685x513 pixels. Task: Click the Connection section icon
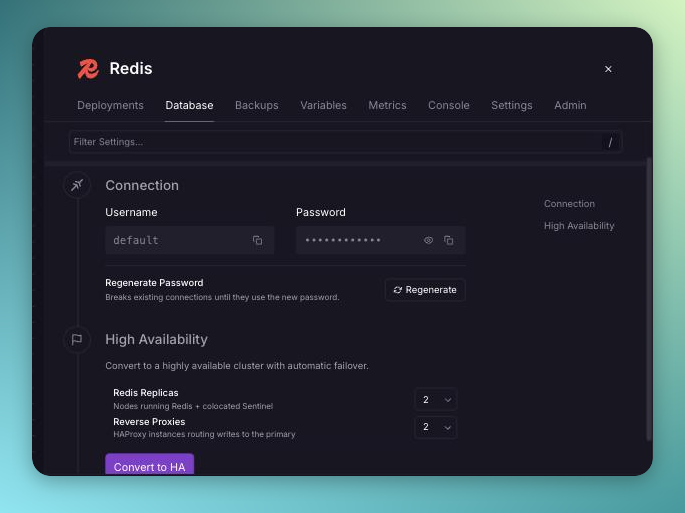click(x=77, y=185)
